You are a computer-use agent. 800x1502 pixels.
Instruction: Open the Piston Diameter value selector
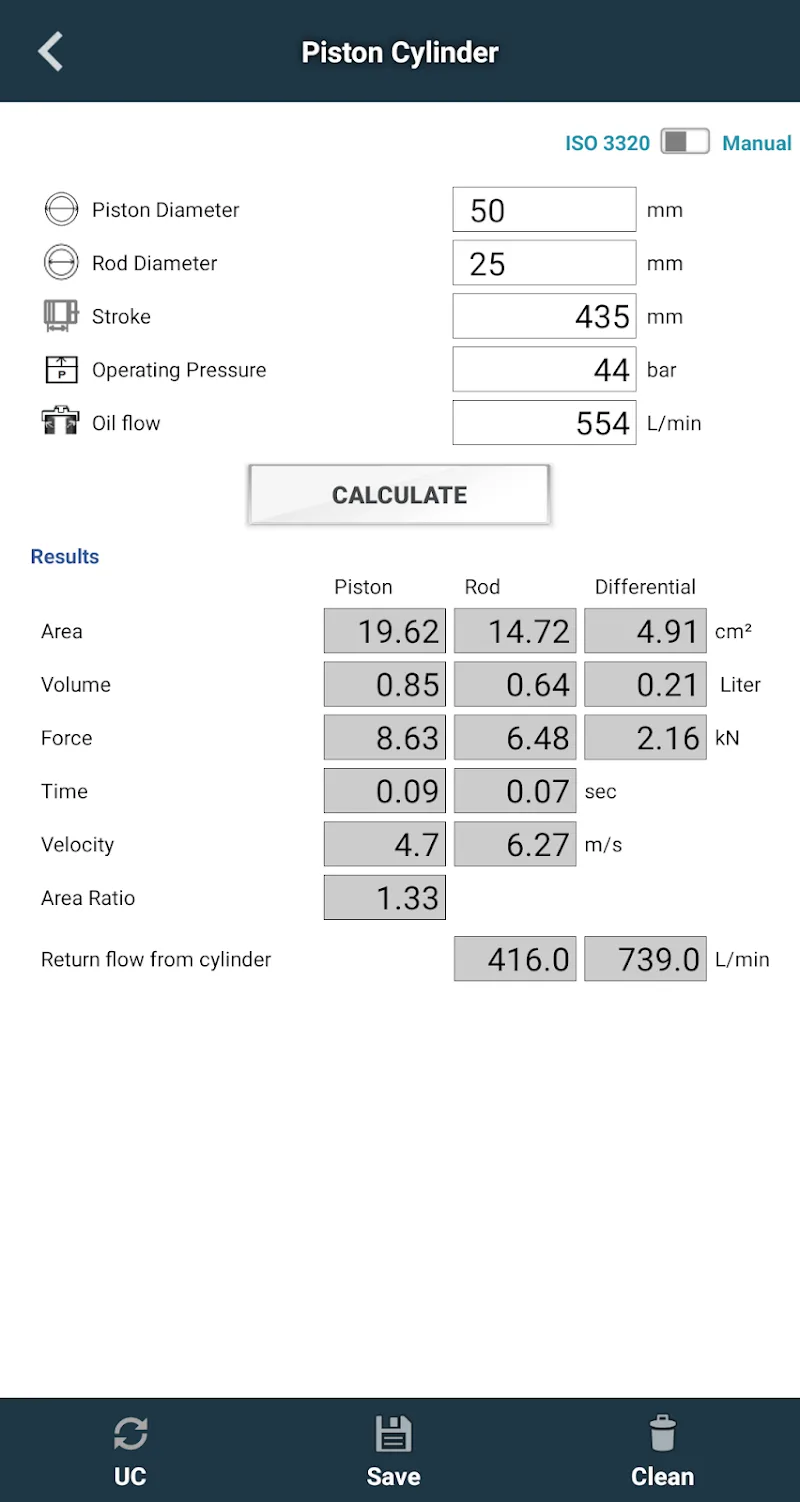point(544,210)
